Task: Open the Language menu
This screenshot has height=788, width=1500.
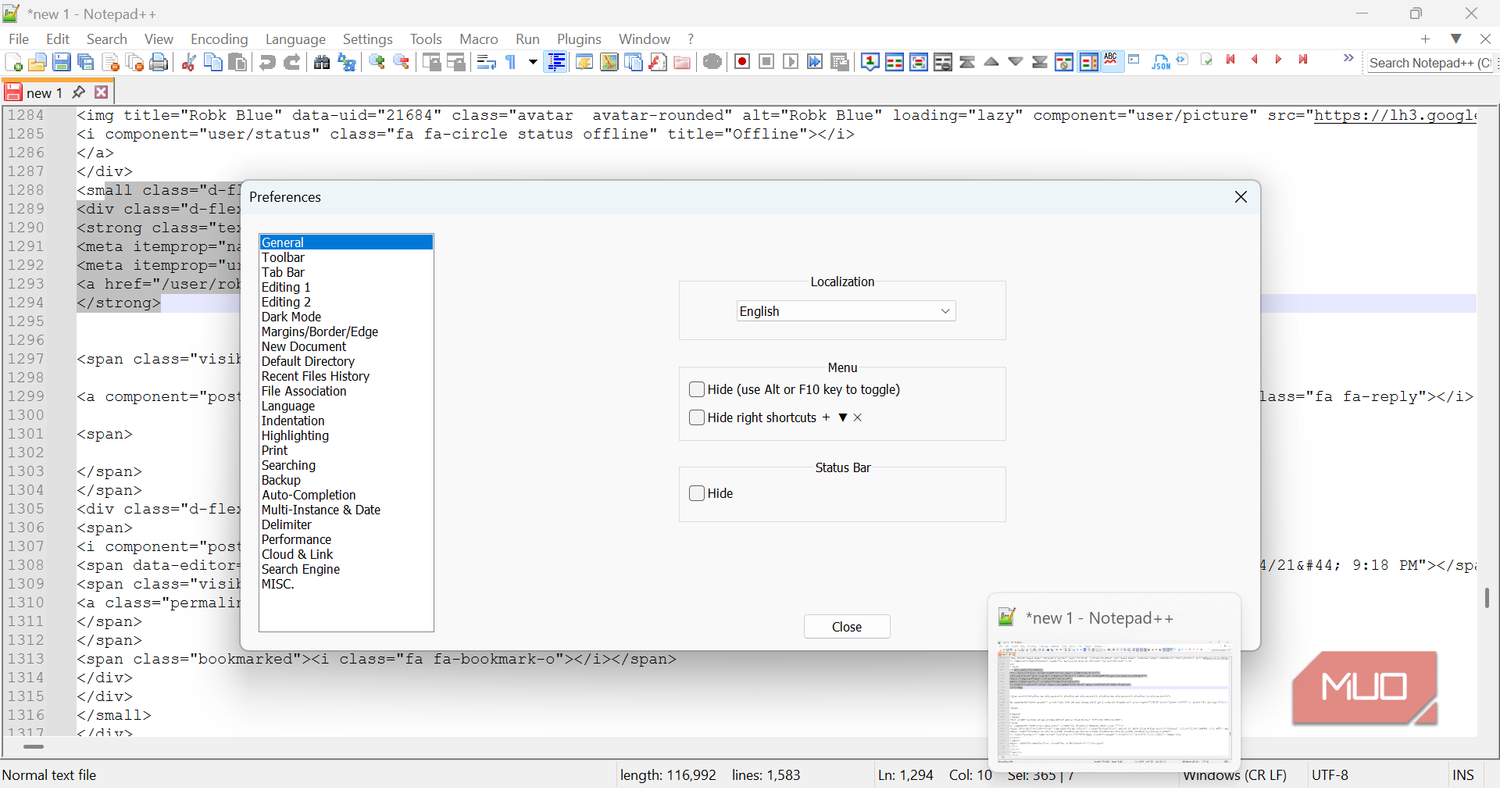Action: [x=295, y=39]
